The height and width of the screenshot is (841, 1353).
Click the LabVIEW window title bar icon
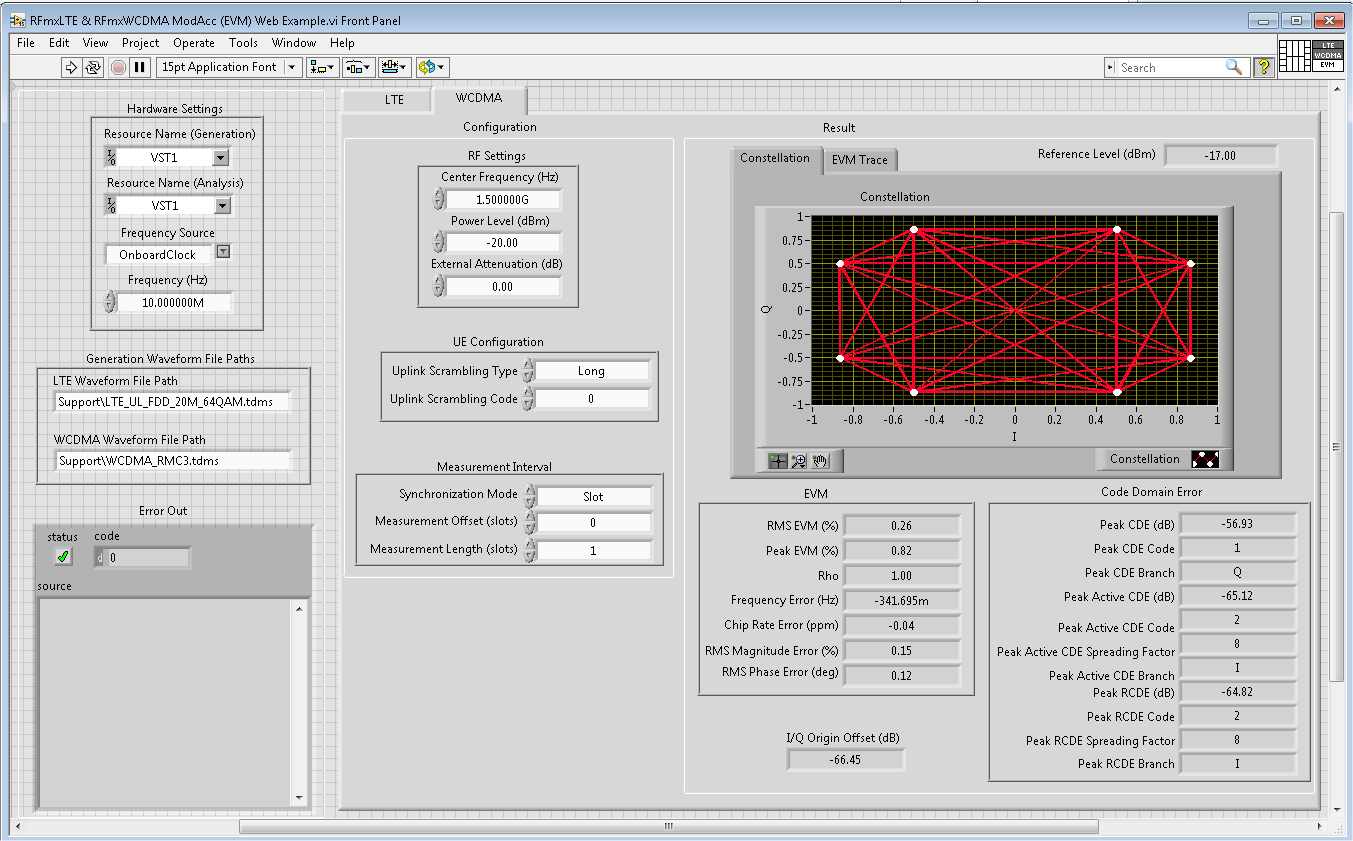[18, 19]
